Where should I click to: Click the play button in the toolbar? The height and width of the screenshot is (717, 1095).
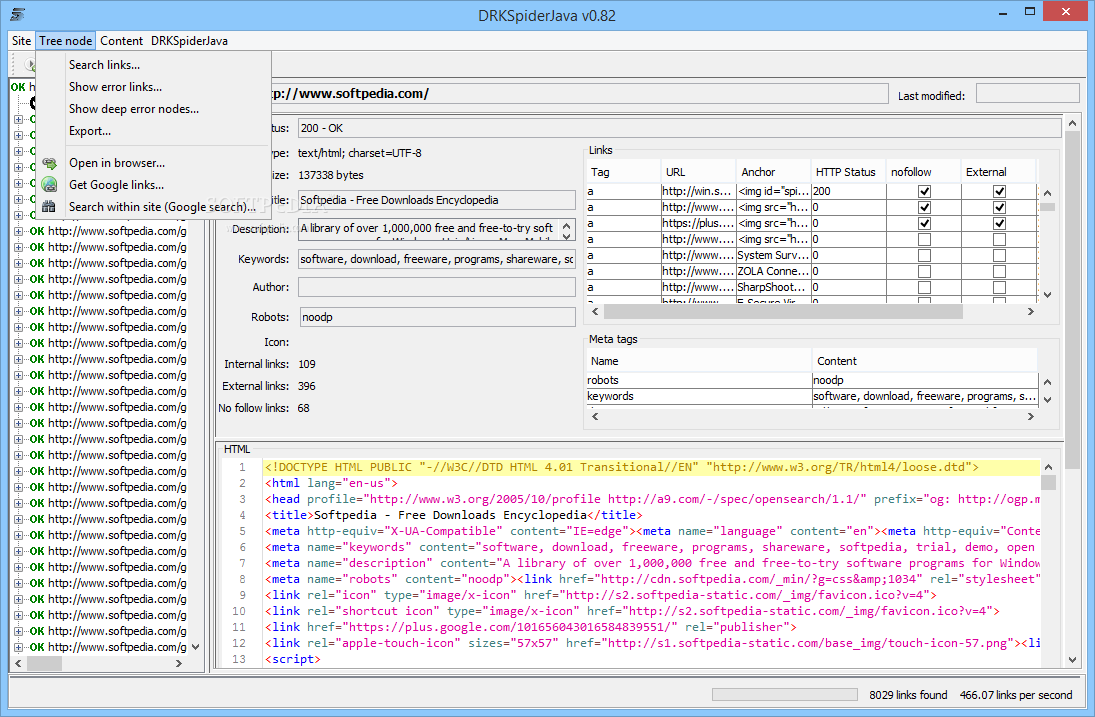[29, 64]
